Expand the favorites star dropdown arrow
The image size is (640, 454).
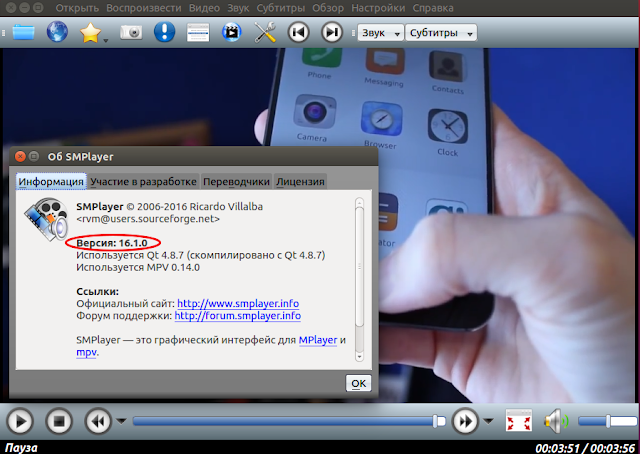[106, 40]
